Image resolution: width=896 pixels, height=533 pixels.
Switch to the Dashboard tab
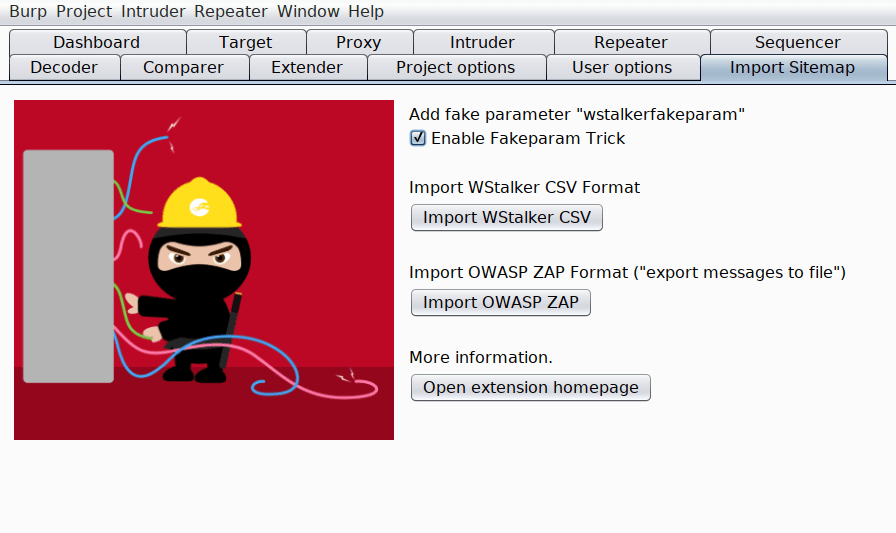point(97,42)
